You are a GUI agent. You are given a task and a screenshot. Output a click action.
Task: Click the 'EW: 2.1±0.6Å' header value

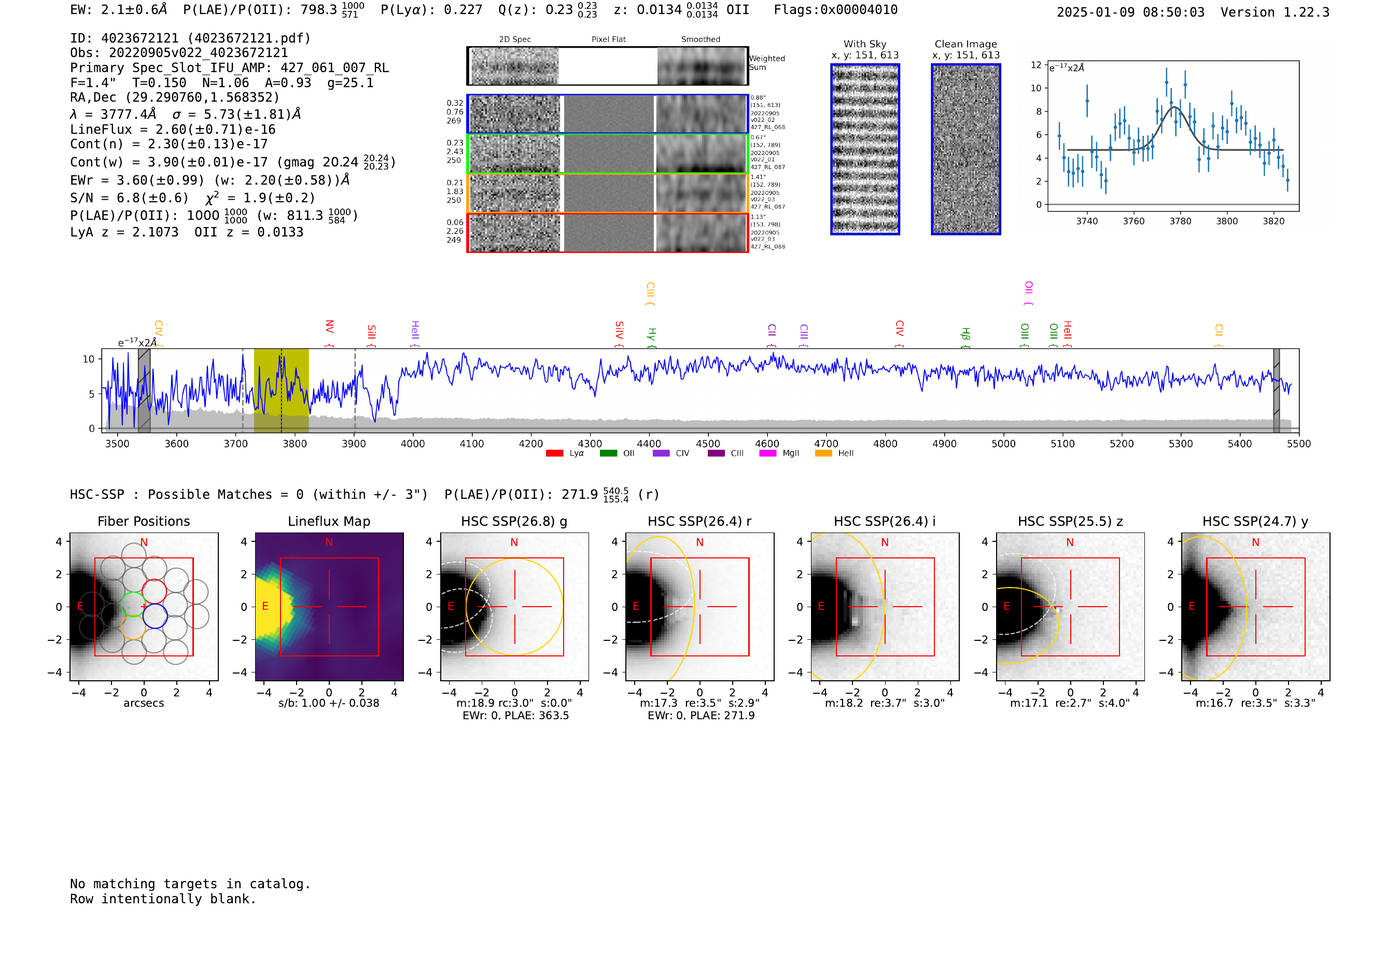(x=119, y=10)
